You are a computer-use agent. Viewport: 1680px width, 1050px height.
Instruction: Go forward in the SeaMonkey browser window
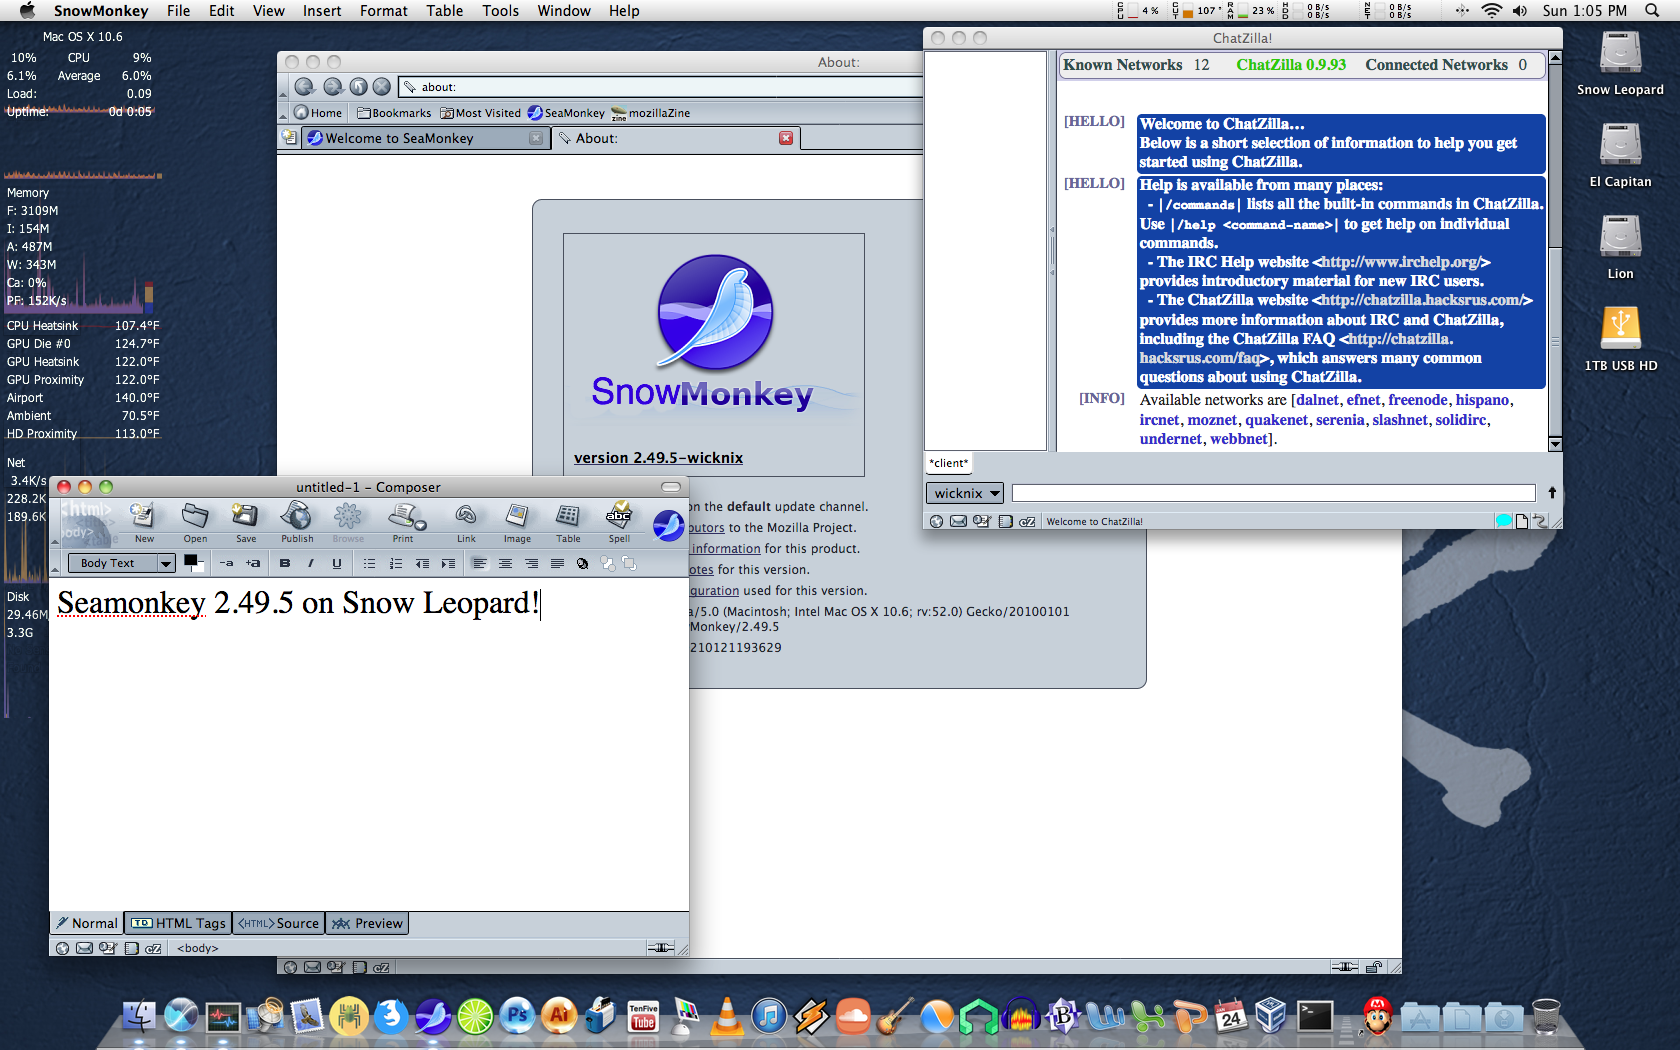click(333, 87)
